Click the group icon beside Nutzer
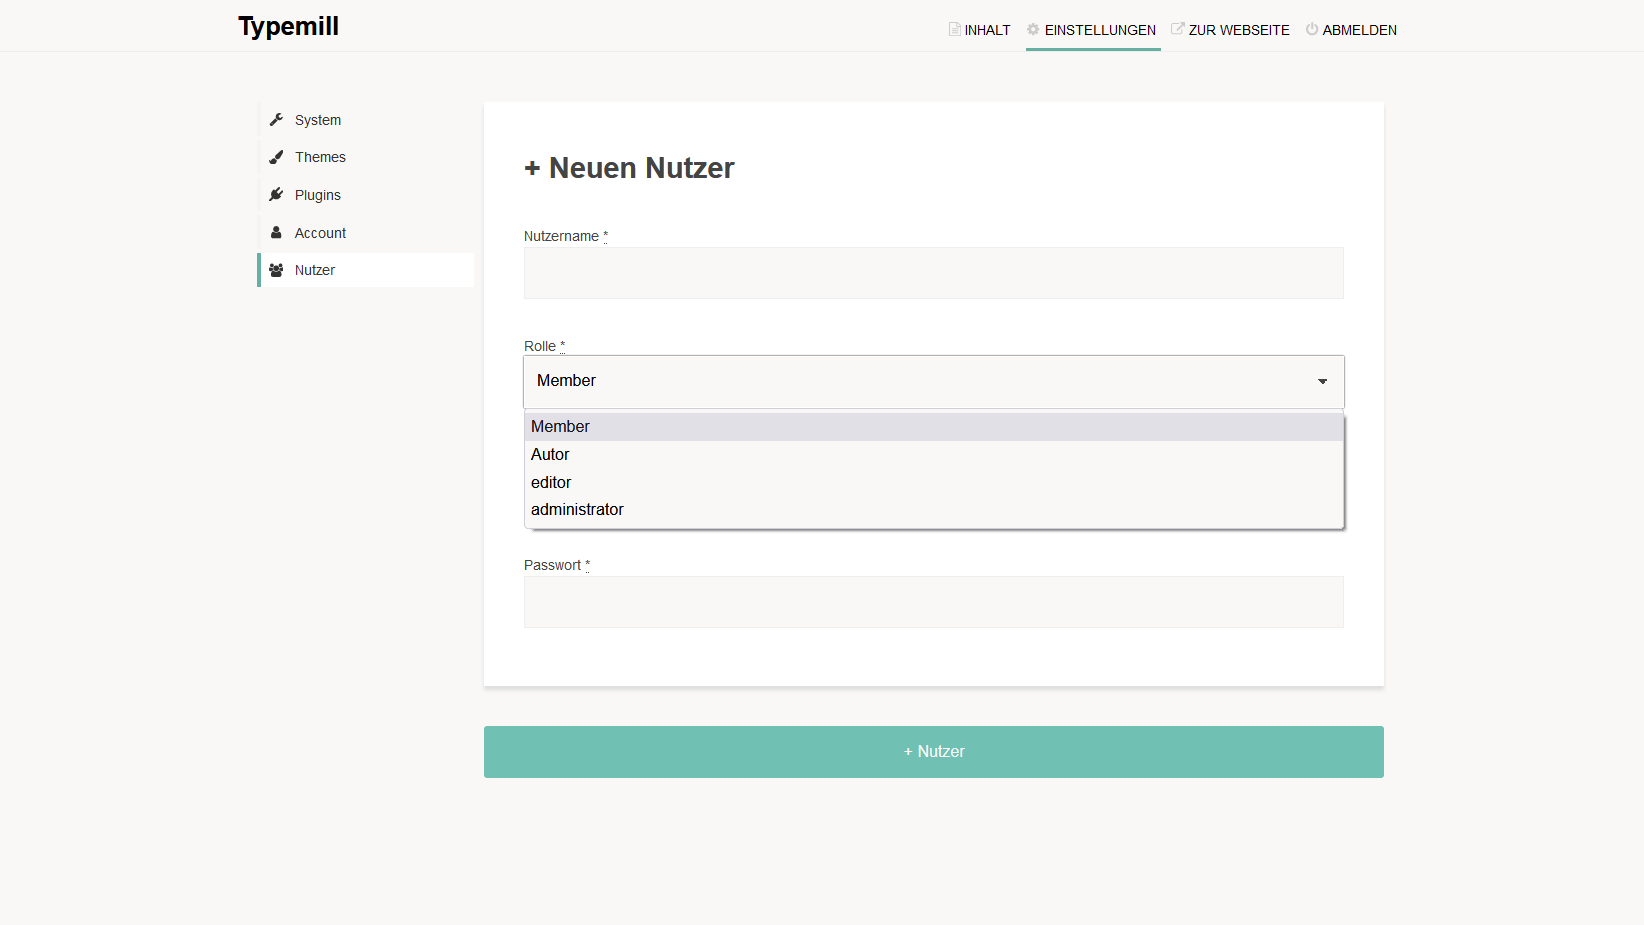This screenshot has height=925, width=1644. pos(277,270)
